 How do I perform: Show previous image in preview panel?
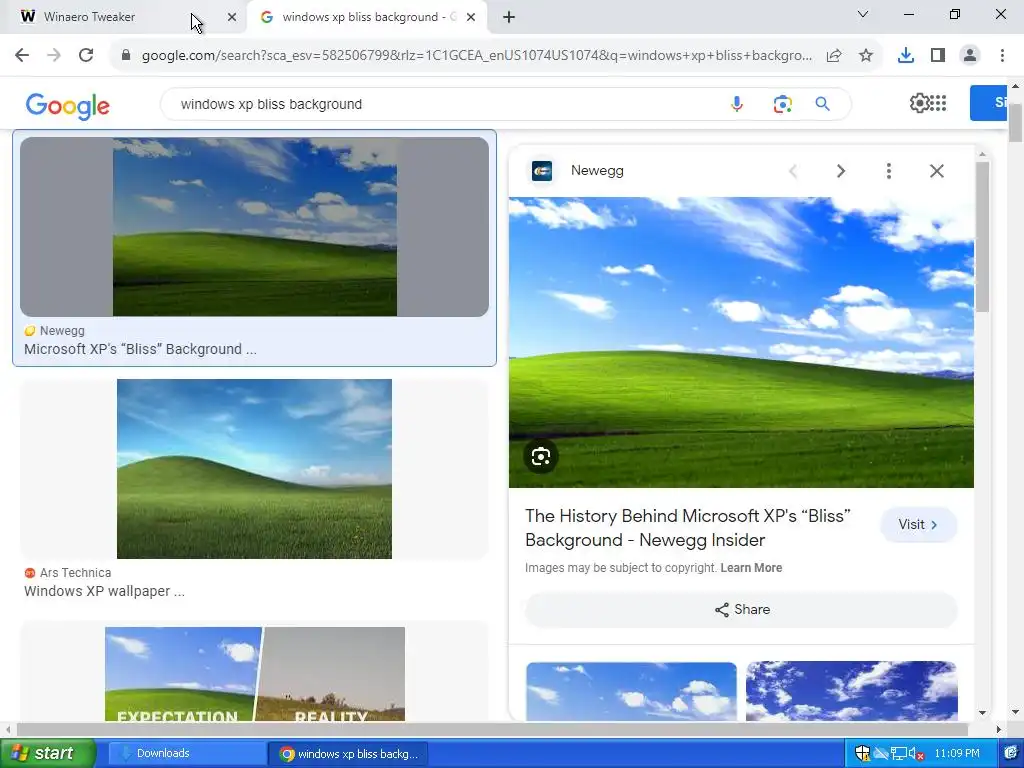tap(793, 171)
